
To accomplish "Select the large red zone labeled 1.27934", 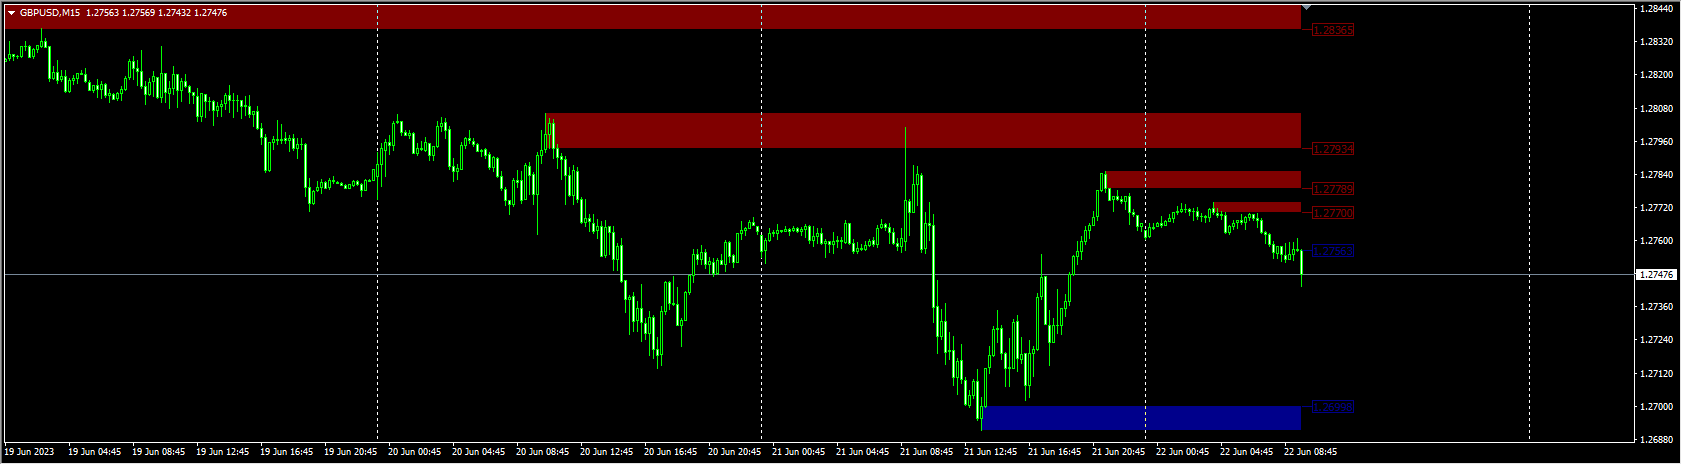I will pos(923,131).
